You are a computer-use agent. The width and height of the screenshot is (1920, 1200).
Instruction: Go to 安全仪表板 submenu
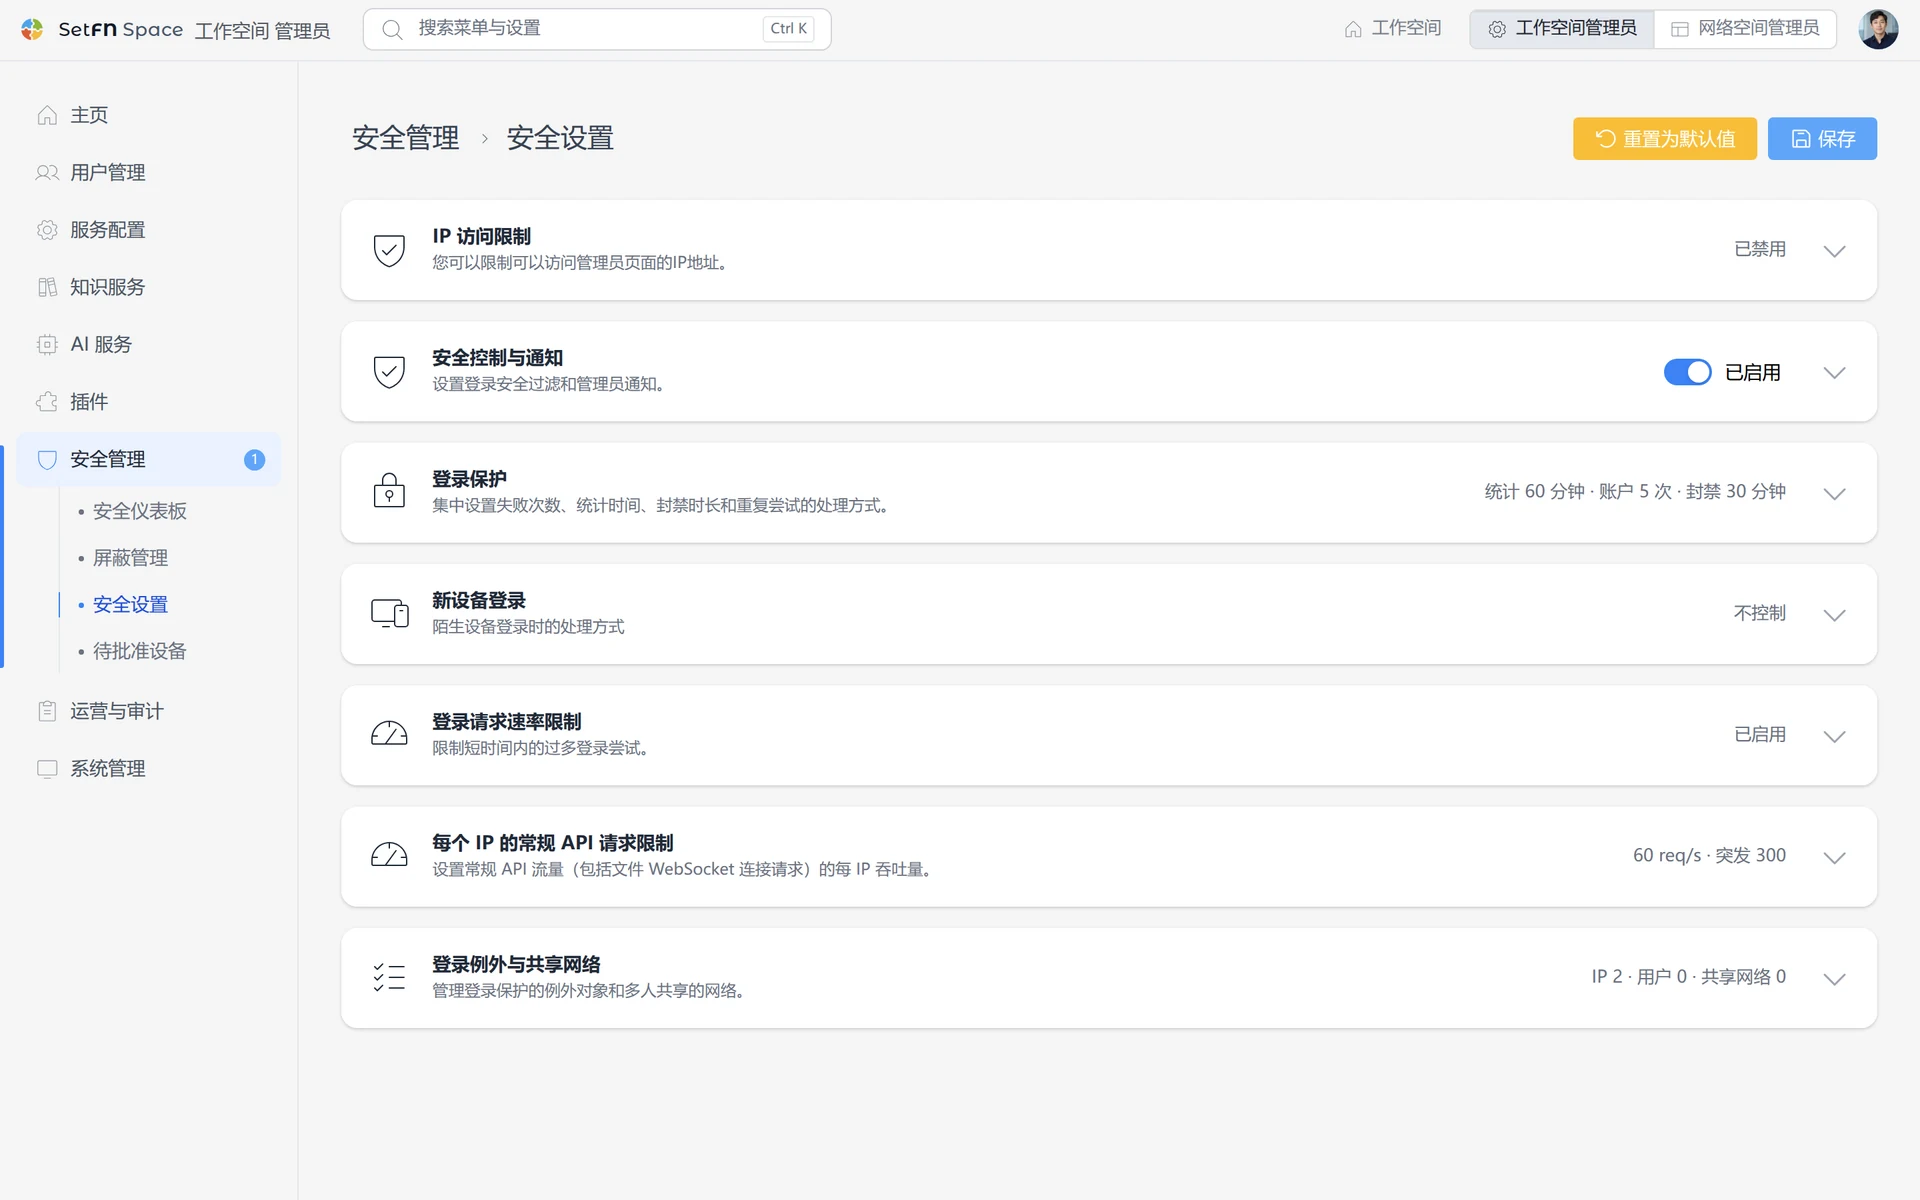pyautogui.click(x=140, y=511)
